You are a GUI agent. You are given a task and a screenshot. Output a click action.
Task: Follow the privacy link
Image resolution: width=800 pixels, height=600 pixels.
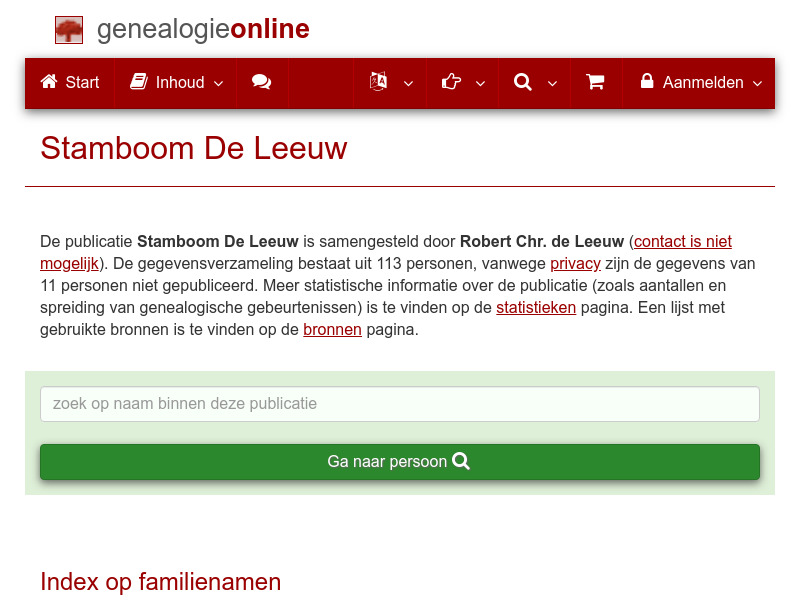tap(575, 263)
